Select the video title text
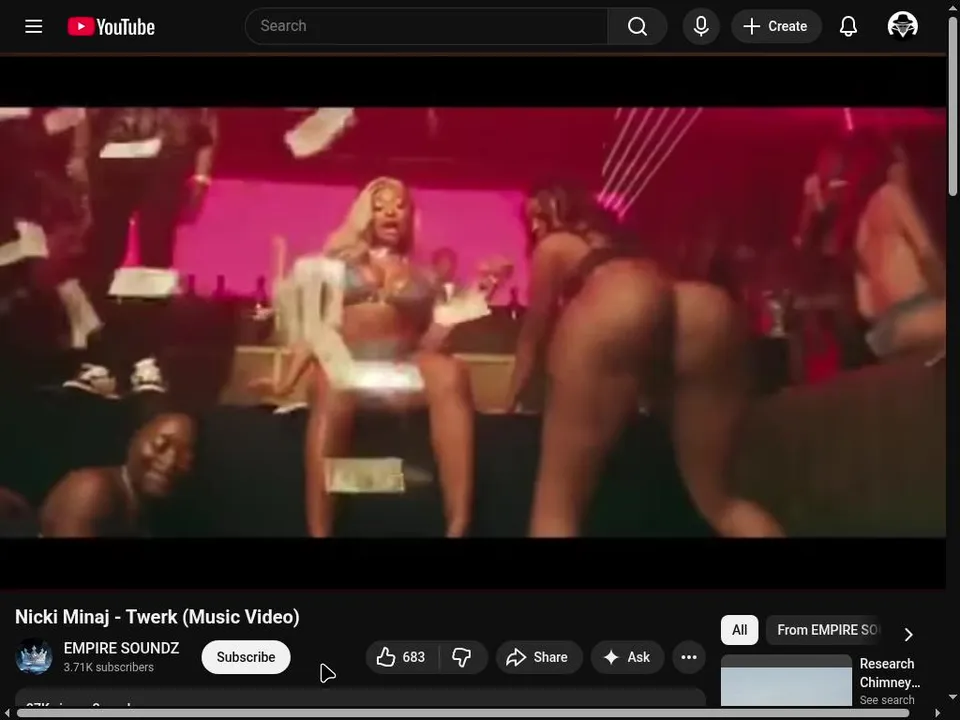Image resolution: width=960 pixels, height=720 pixels. click(x=157, y=617)
